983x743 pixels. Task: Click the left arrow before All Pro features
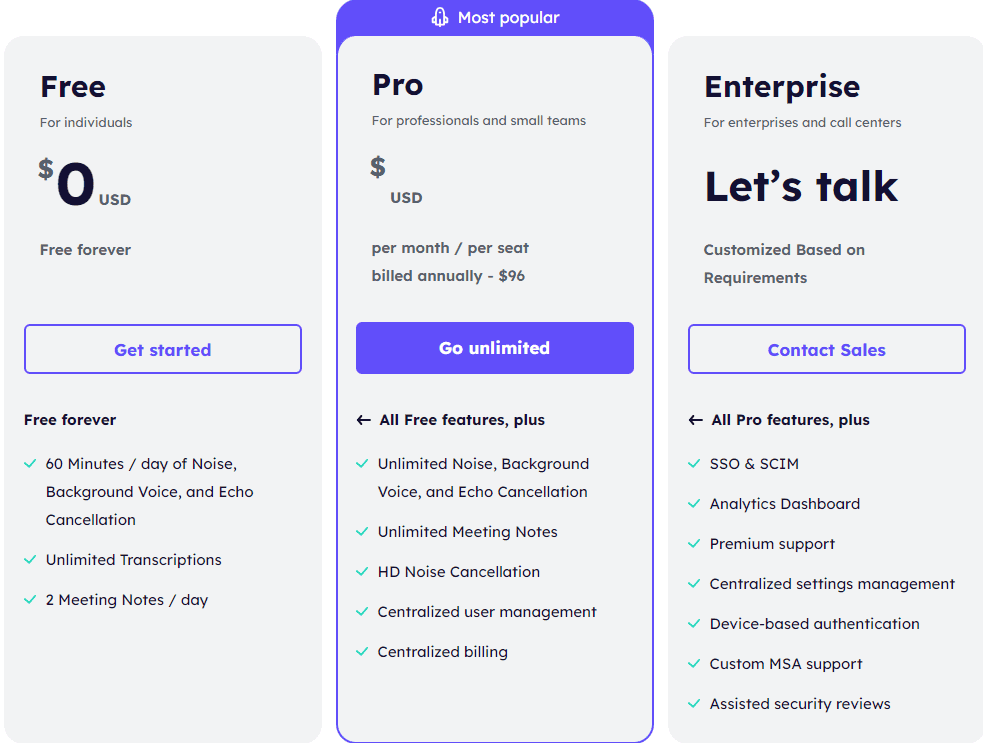(x=695, y=420)
